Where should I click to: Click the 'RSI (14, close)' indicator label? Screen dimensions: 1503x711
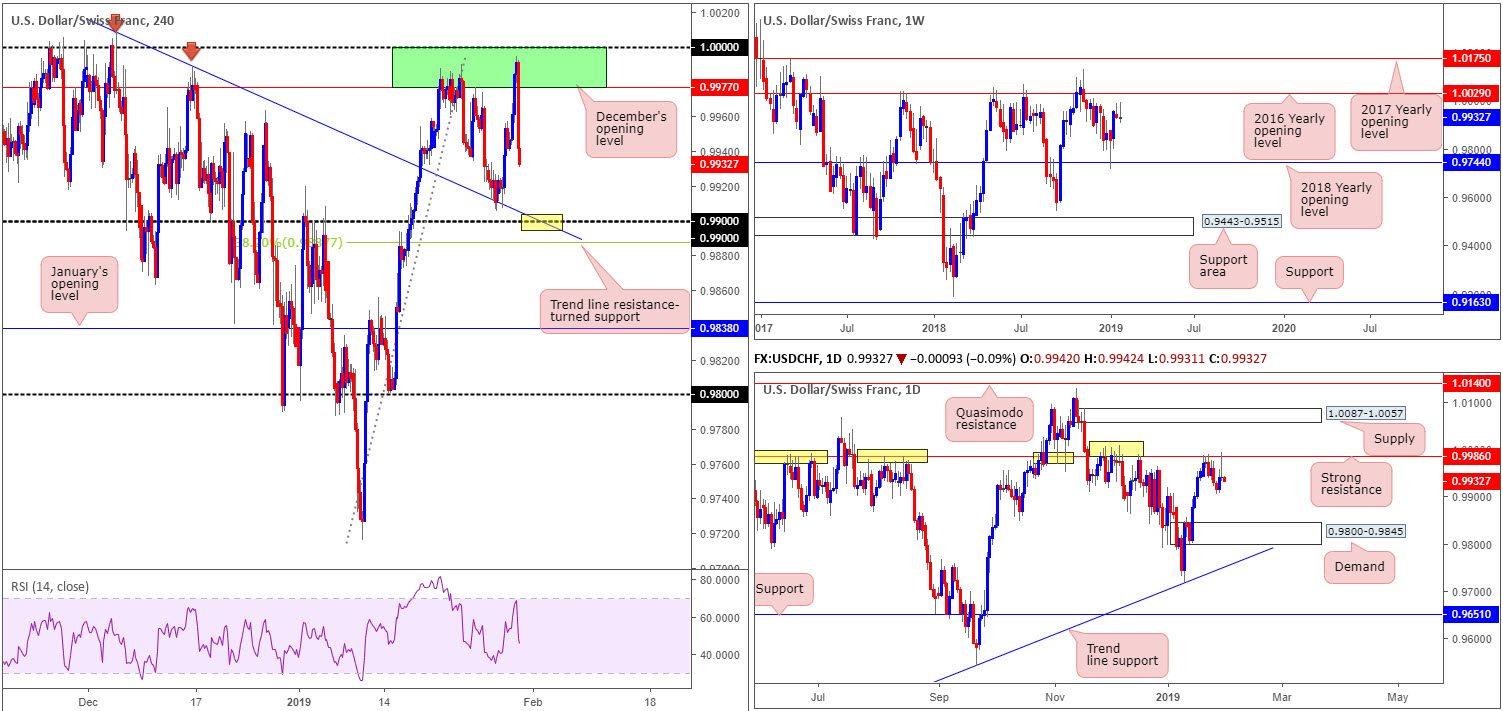[x=48, y=586]
